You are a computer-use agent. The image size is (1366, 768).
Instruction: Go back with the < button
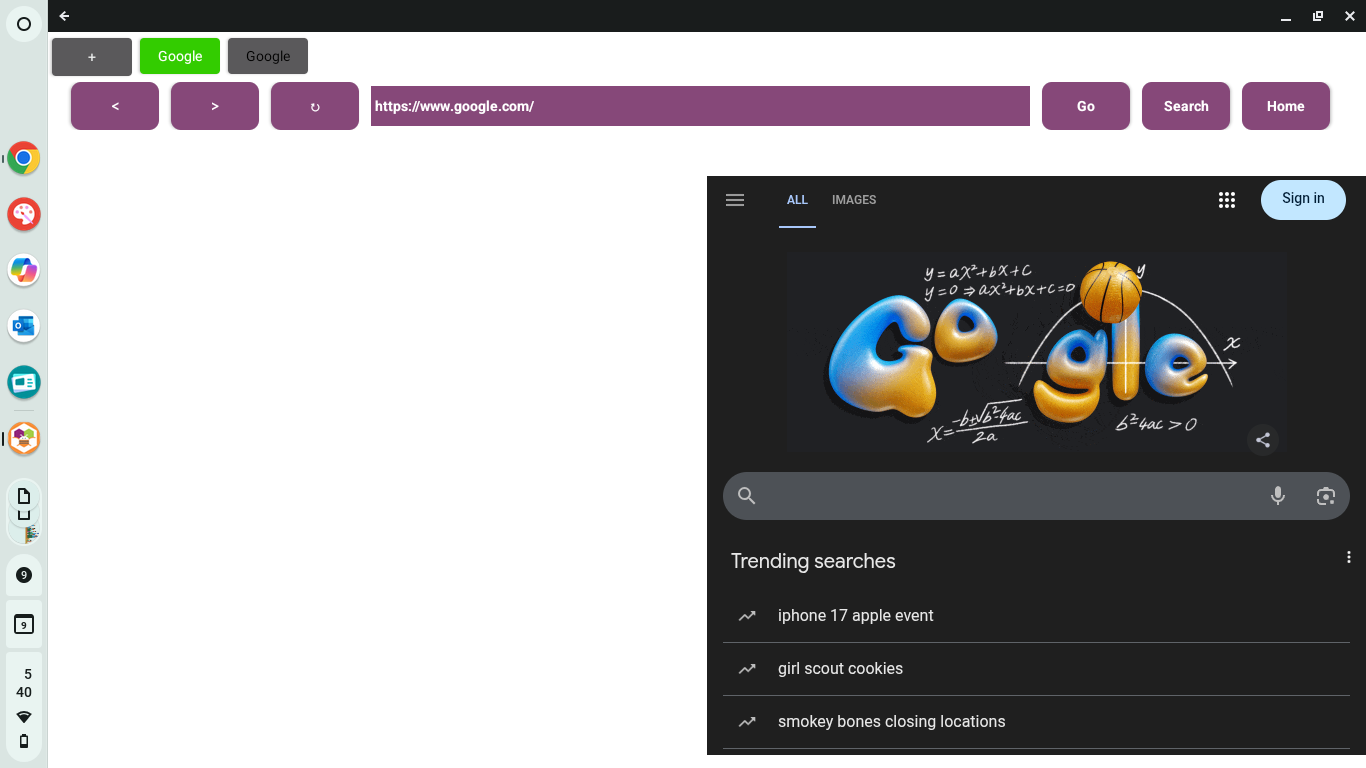[x=115, y=106]
